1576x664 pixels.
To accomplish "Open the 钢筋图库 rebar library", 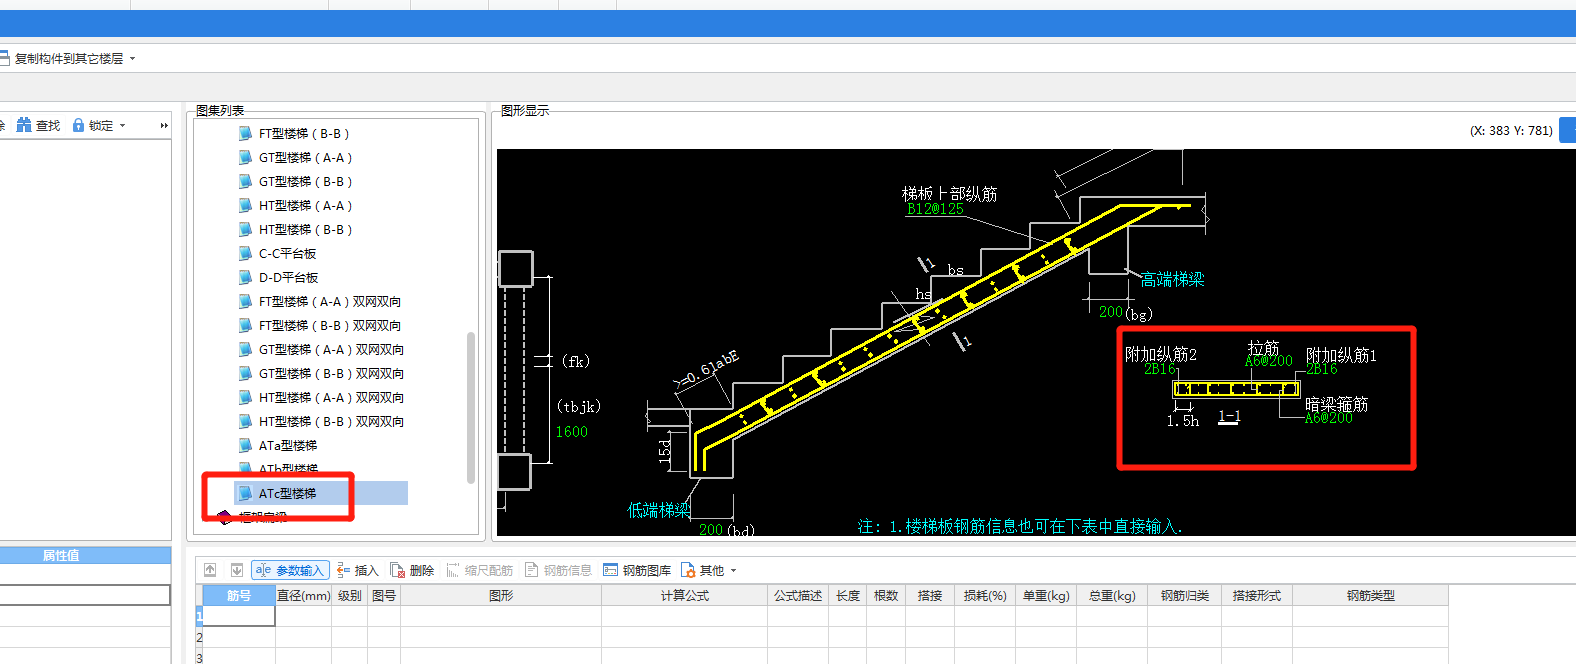I will pos(637,570).
